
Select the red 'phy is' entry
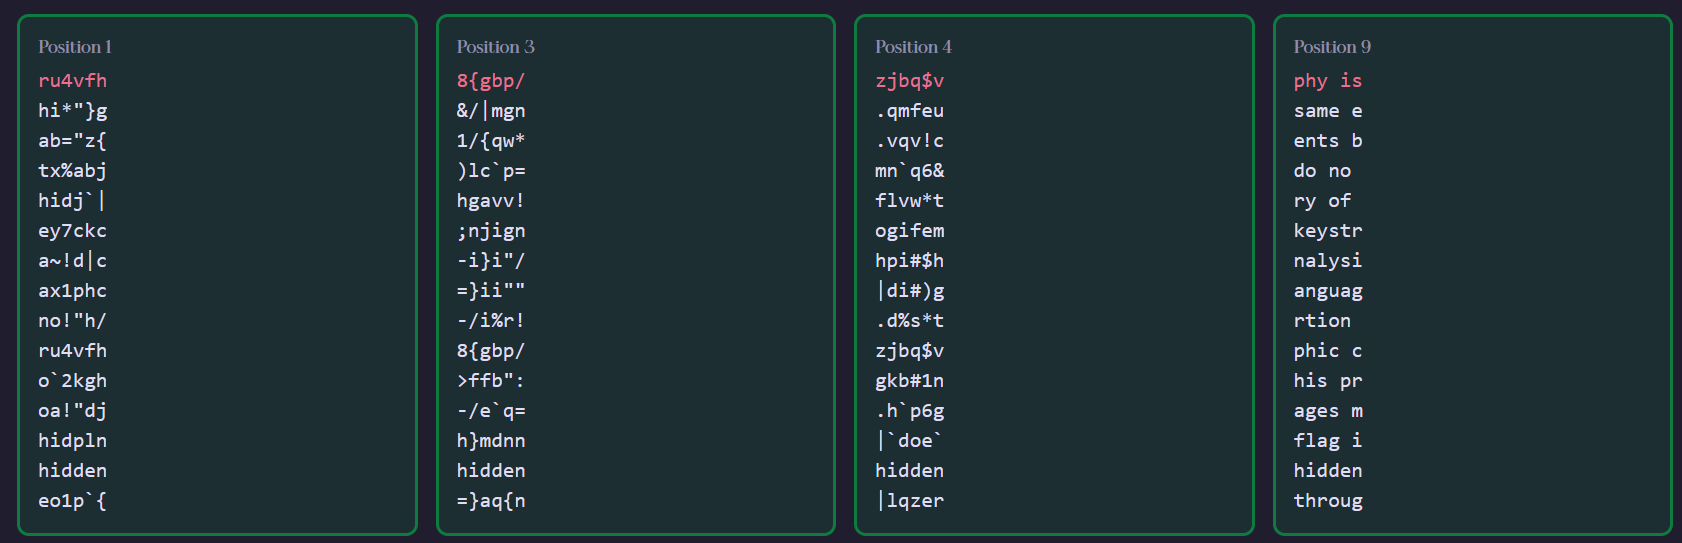(1327, 81)
